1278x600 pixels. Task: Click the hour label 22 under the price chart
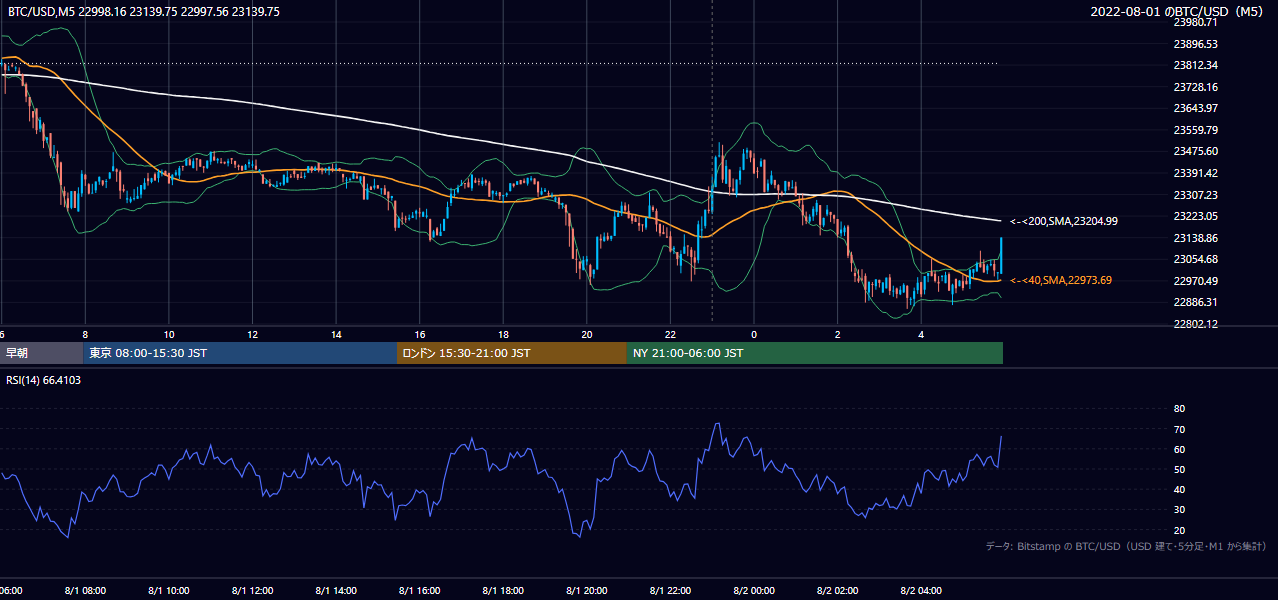click(671, 335)
